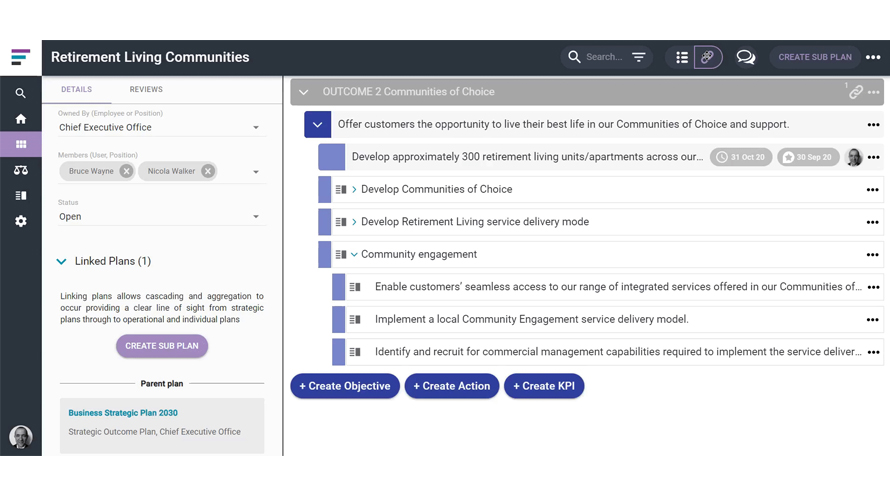Screen dimensions: 890x500
Task: Open Business Strategic Plan 2030 link
Action: 123,412
